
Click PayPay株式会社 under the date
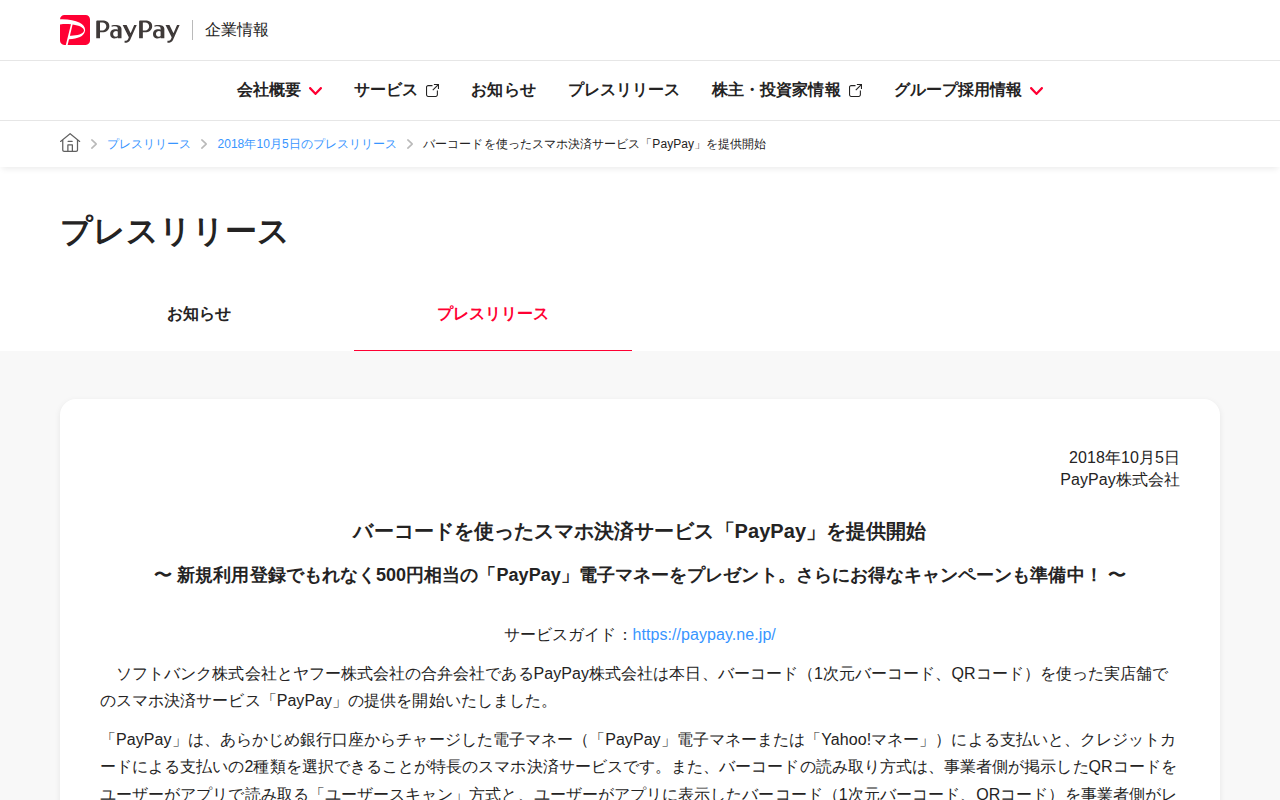click(x=1120, y=480)
